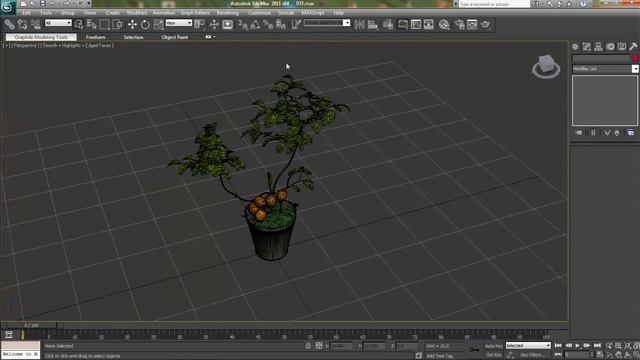Switch to the Graphite Modeling Tools tab
The height and width of the screenshot is (360, 640).
click(41, 37)
